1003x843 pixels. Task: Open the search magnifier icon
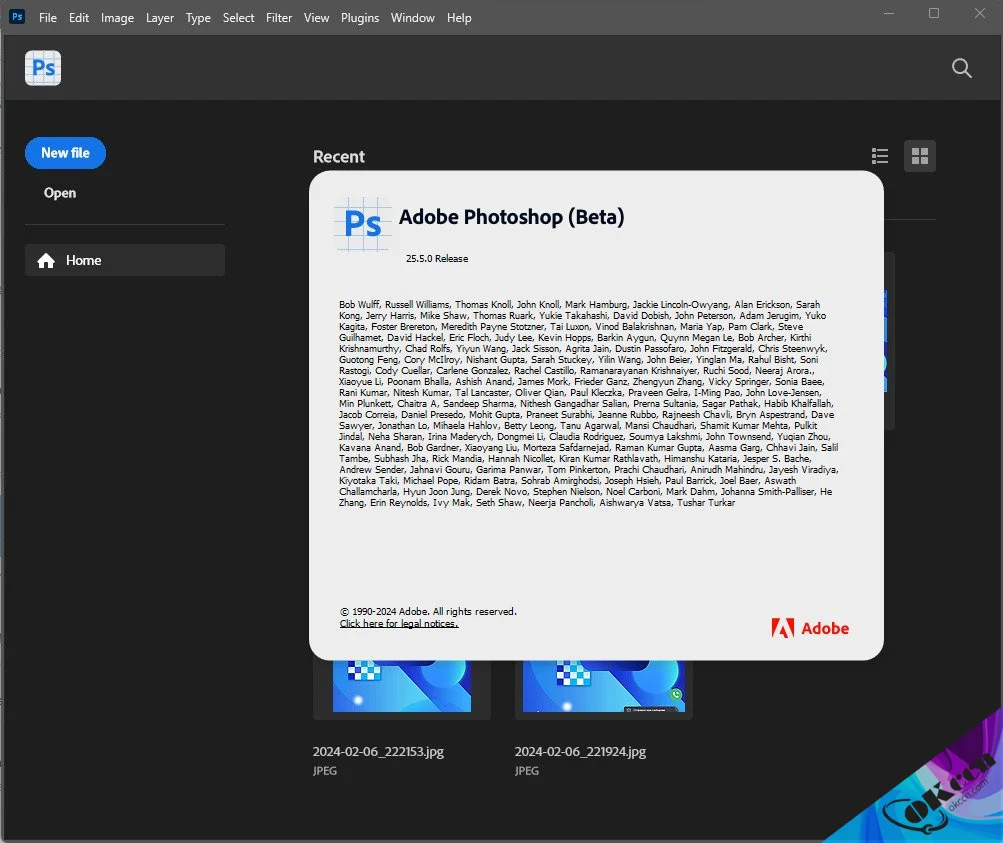(961, 68)
